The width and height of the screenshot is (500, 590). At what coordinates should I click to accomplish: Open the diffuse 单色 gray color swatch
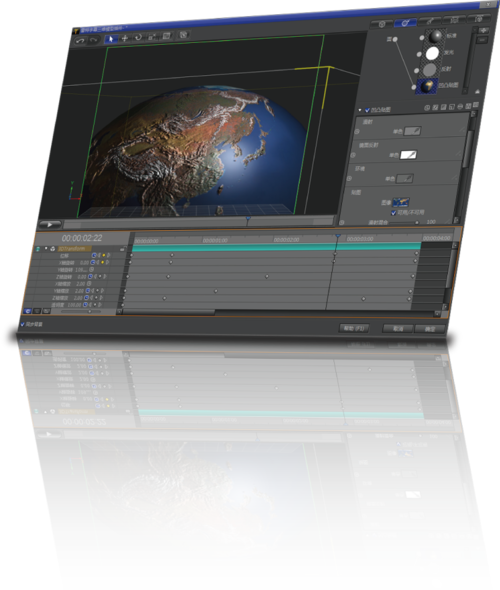pos(412,131)
